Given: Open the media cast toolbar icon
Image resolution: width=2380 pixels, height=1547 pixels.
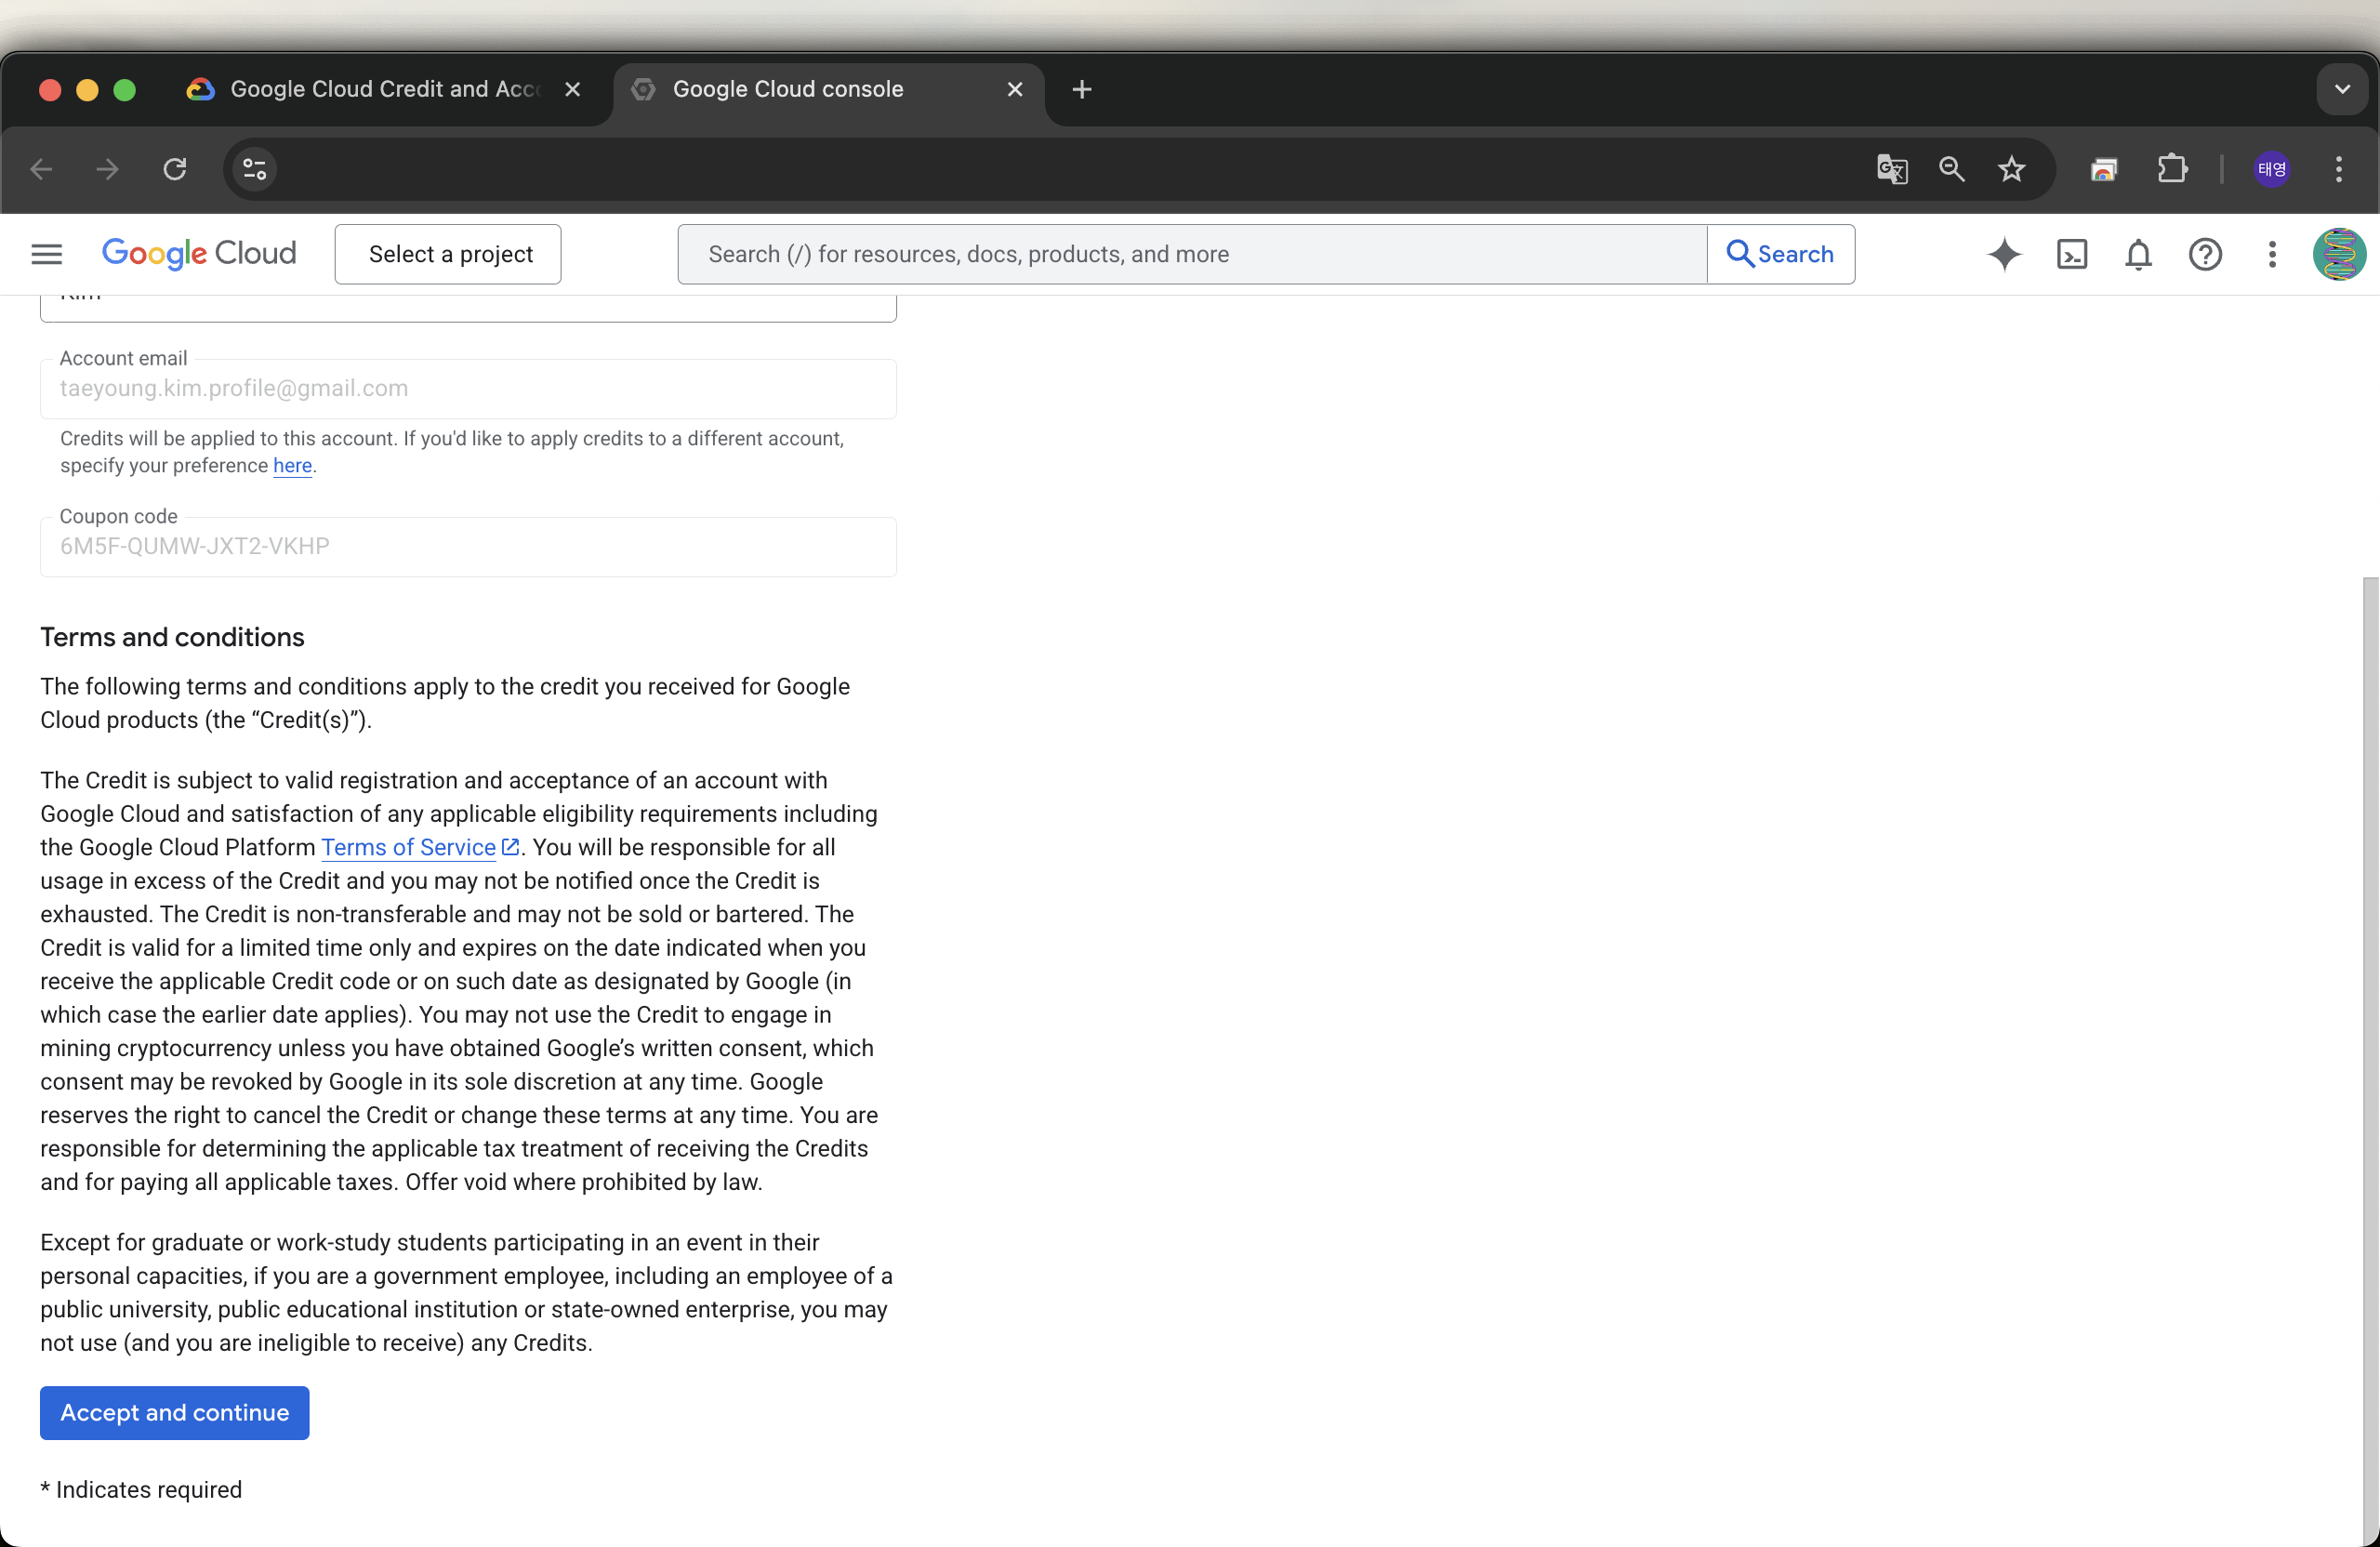Looking at the screenshot, I should 2104,169.
